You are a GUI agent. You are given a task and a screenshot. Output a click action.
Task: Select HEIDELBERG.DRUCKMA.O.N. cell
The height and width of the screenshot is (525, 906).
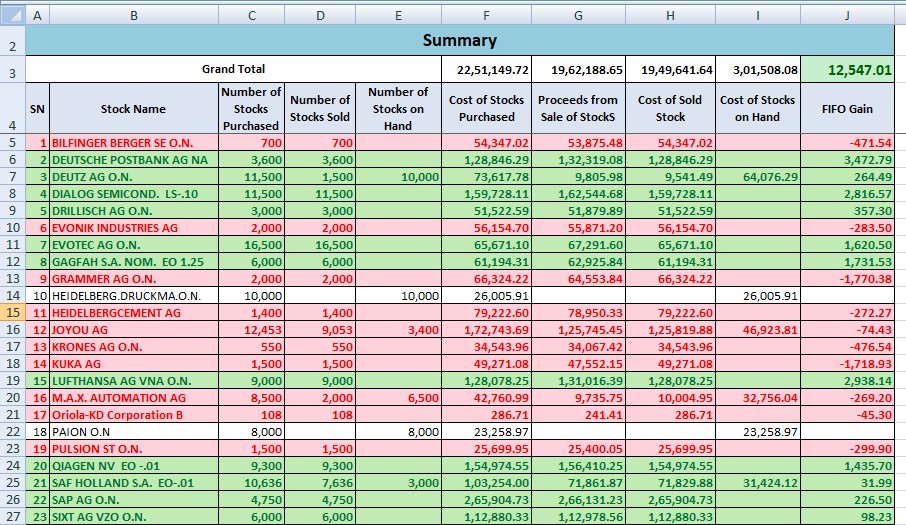pyautogui.click(x=133, y=296)
